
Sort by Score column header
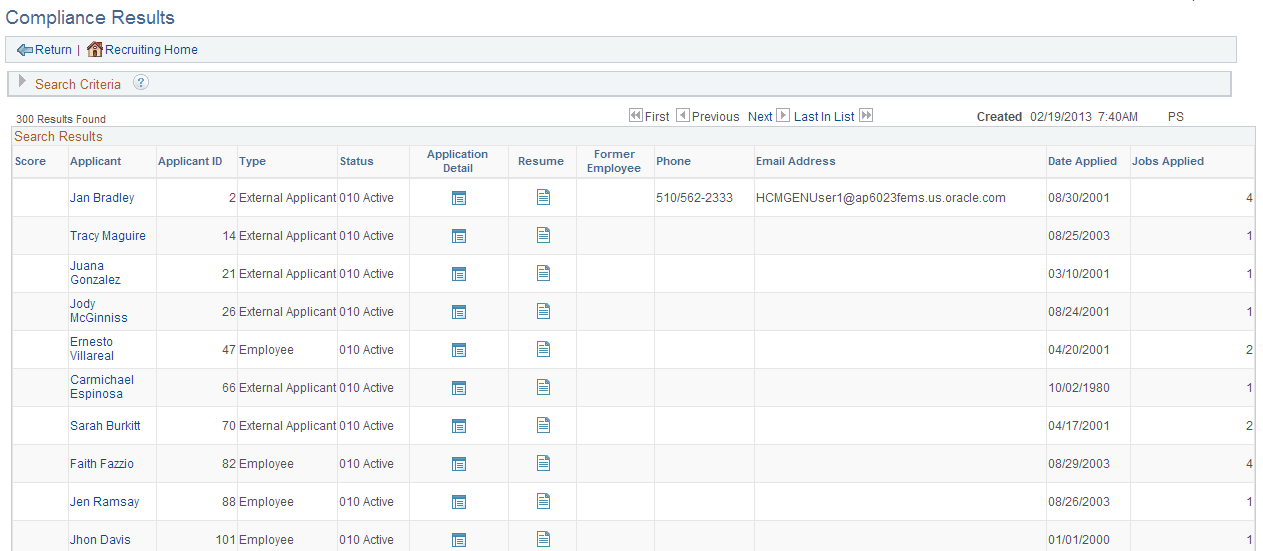[x=30, y=161]
